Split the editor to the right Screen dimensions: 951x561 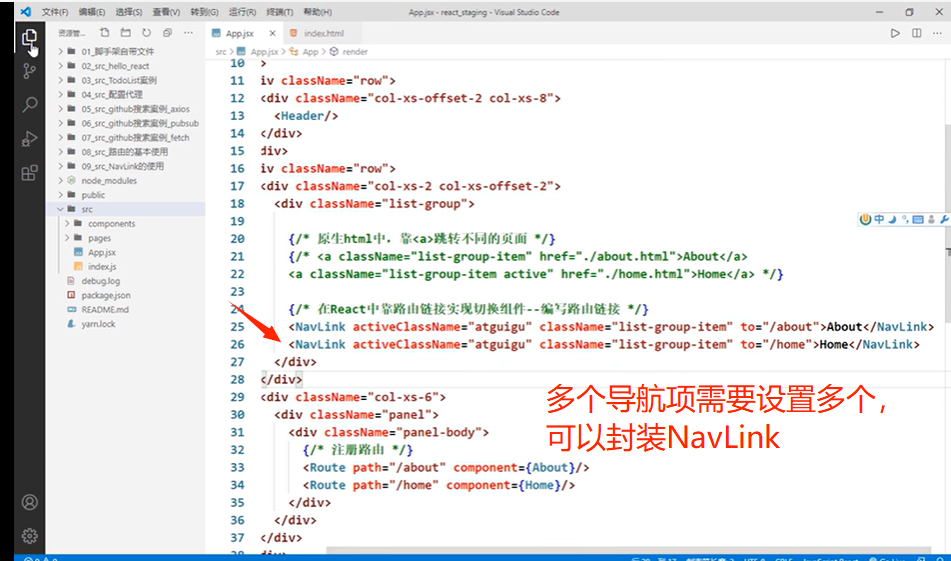(916, 33)
